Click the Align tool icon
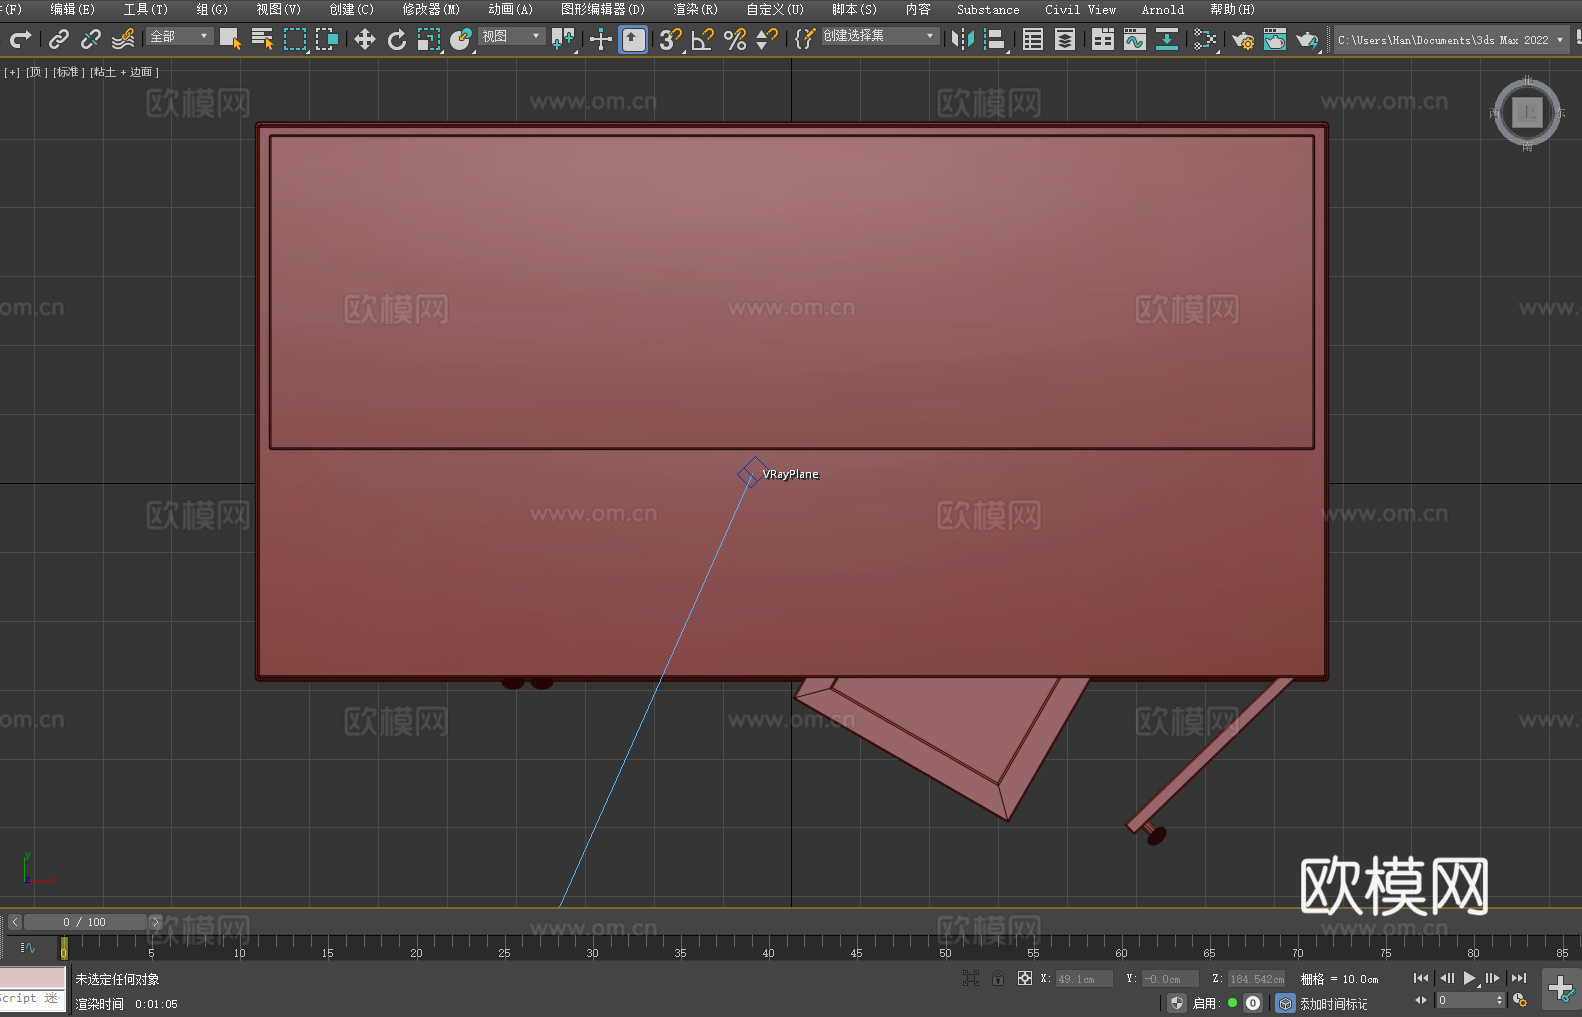Image resolution: width=1582 pixels, height=1017 pixels. coord(995,39)
